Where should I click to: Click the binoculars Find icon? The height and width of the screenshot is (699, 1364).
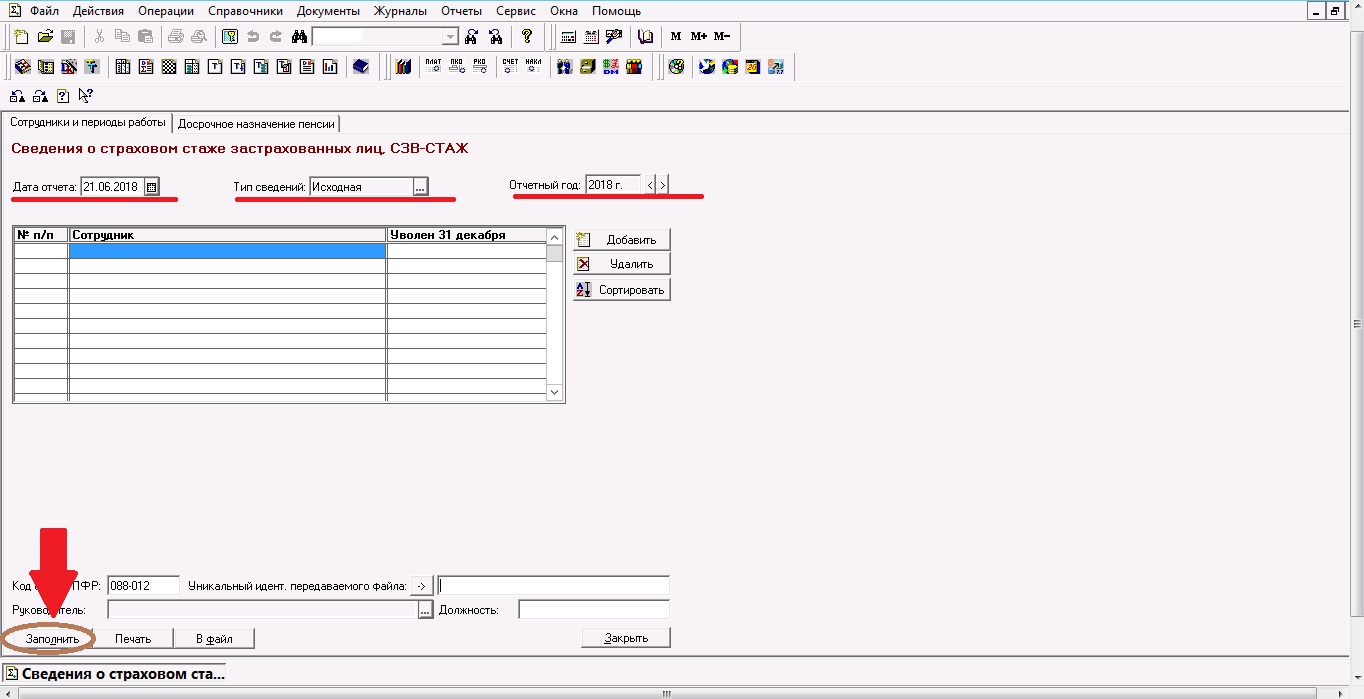[x=299, y=37]
